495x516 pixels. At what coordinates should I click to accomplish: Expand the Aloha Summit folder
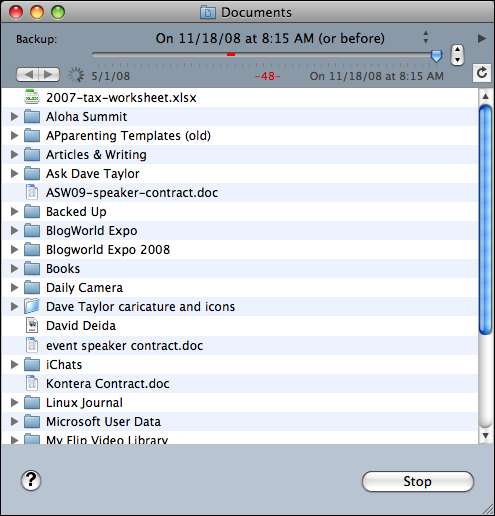14,116
